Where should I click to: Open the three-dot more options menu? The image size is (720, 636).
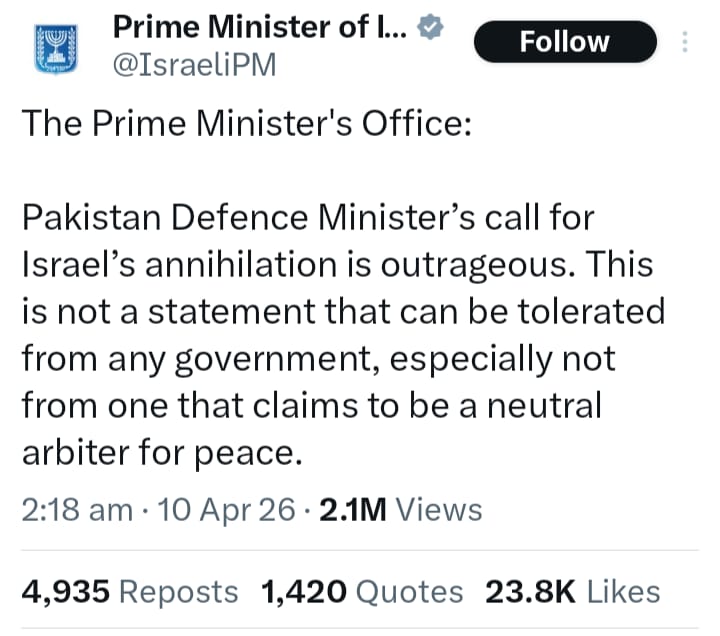click(x=685, y=42)
